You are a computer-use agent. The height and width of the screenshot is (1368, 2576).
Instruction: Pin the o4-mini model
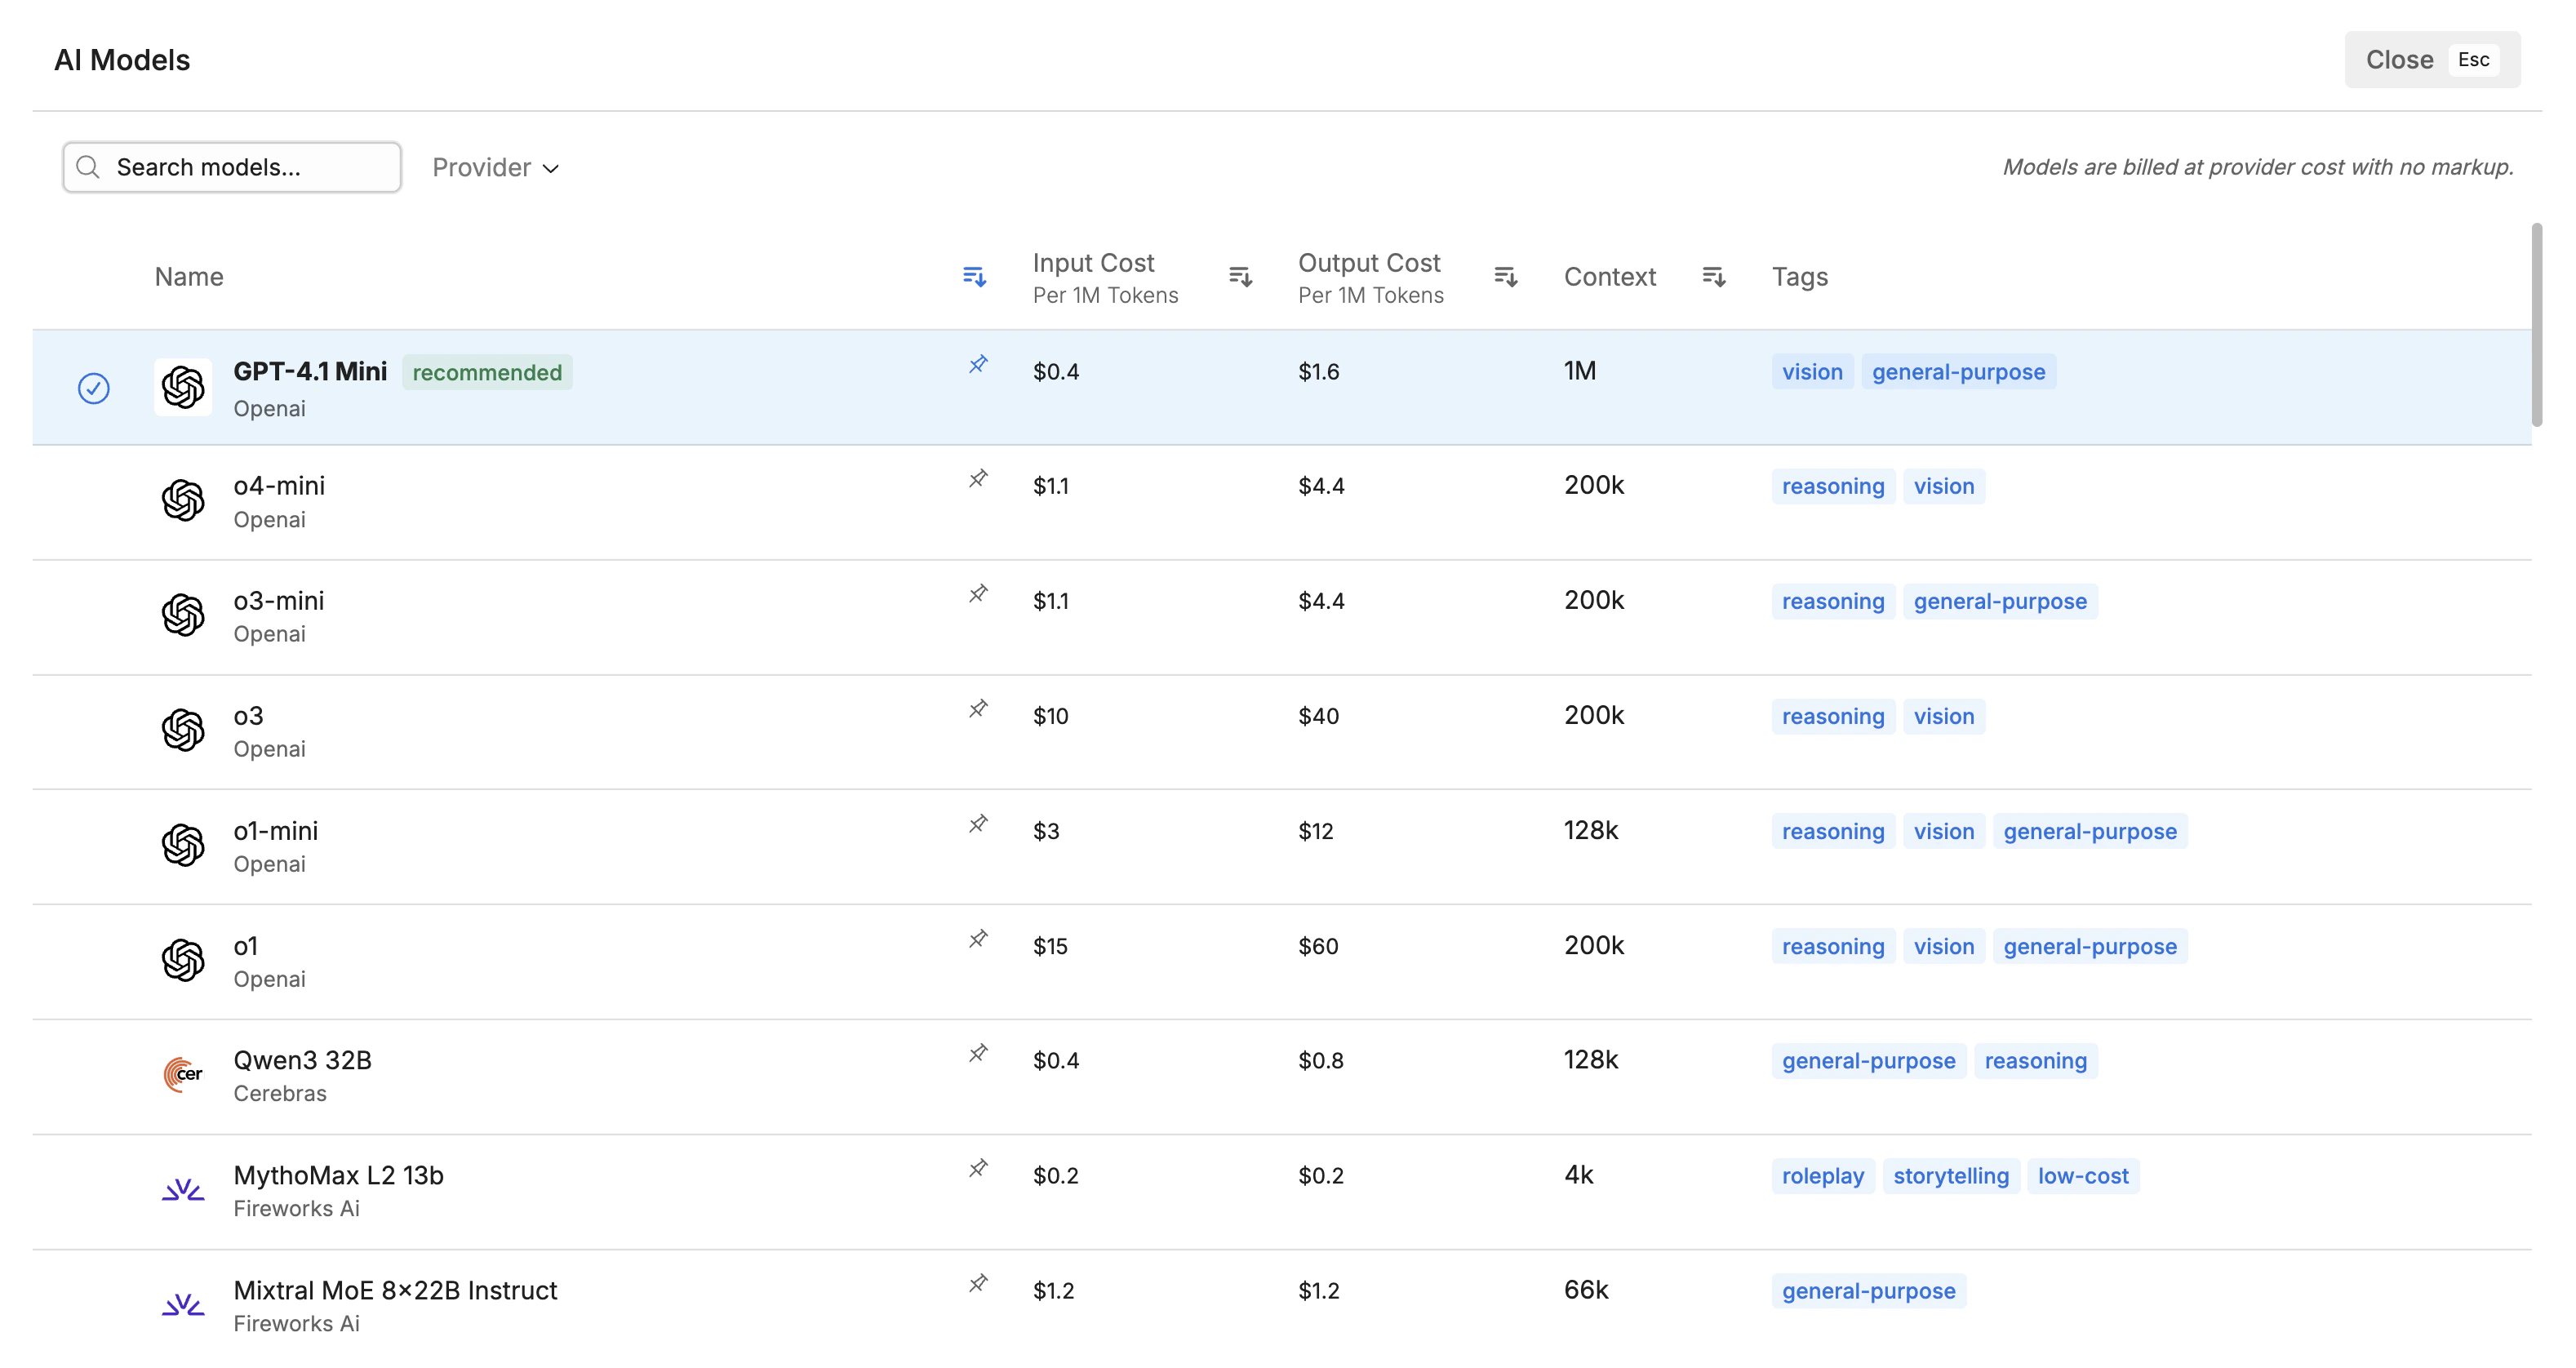click(977, 478)
